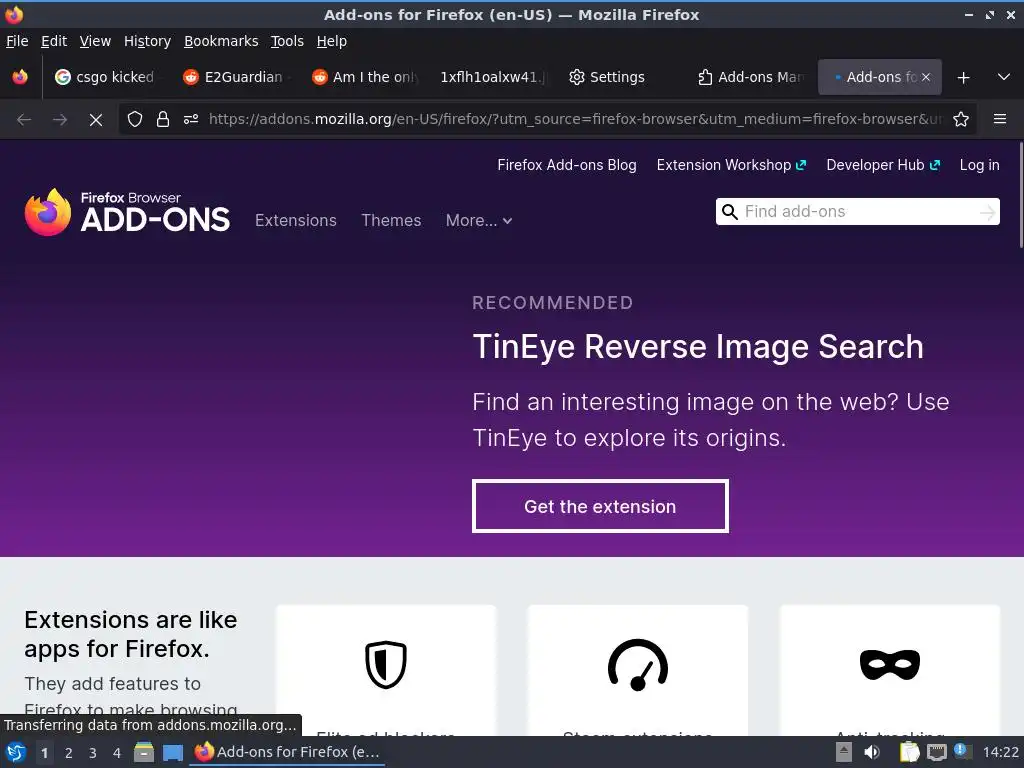
Task: Click the Add-ons for Firefox taskbar entry
Action: coord(287,752)
